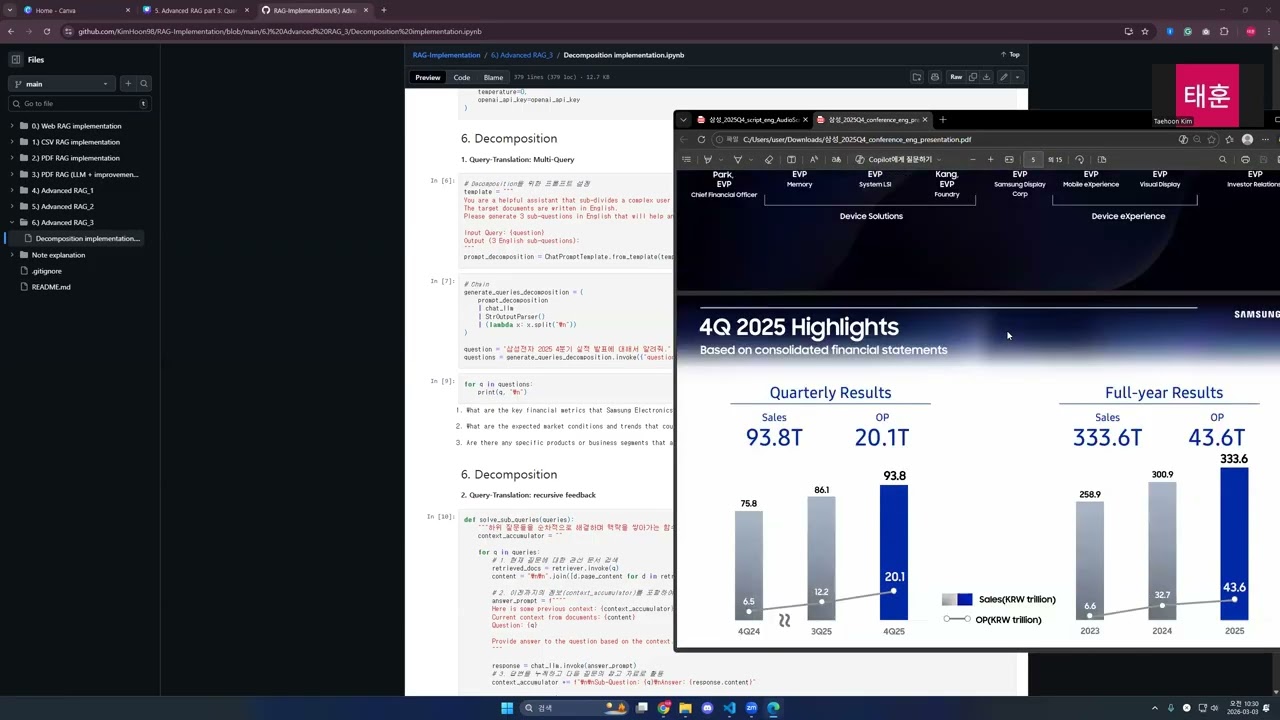Open the PDF table of contents icon
The image size is (1280, 720).
click(x=686, y=160)
